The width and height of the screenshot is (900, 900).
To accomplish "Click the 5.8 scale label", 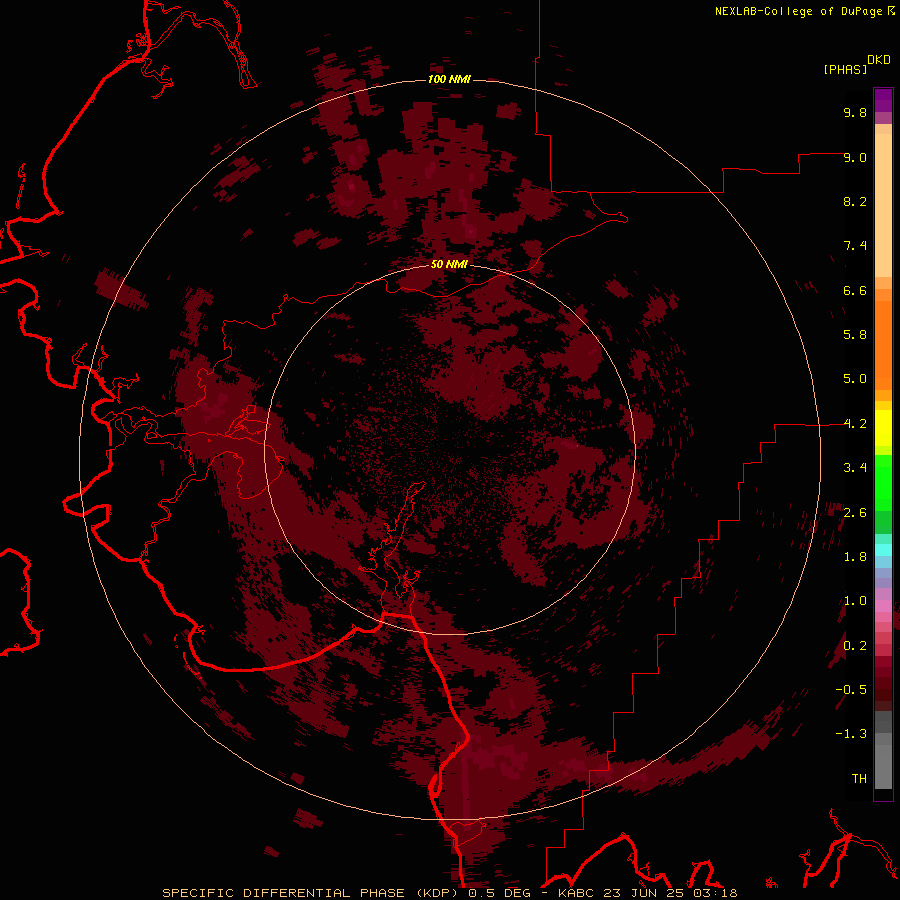I will [855, 335].
